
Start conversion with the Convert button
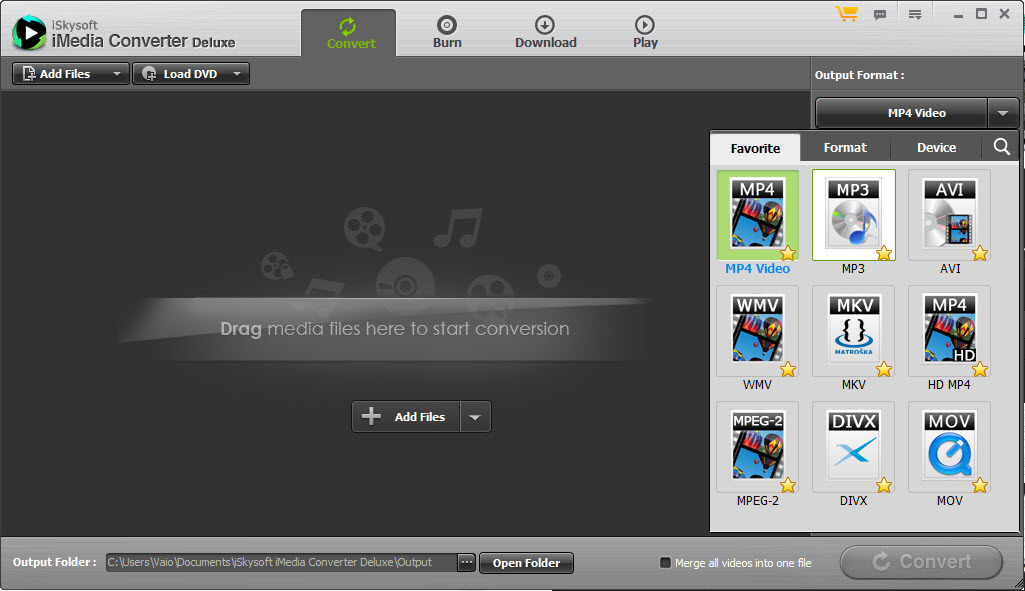point(922,562)
